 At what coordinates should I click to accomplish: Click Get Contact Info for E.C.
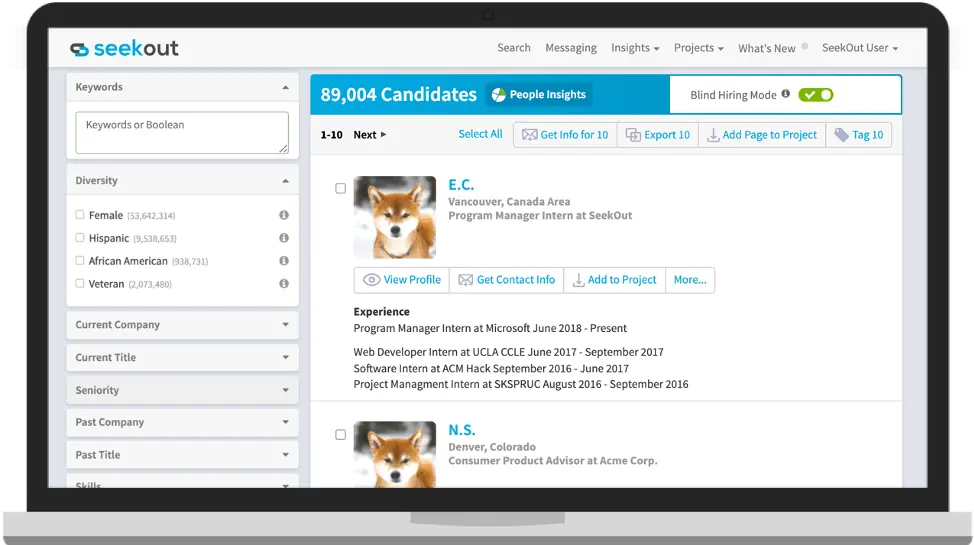pyautogui.click(x=506, y=280)
